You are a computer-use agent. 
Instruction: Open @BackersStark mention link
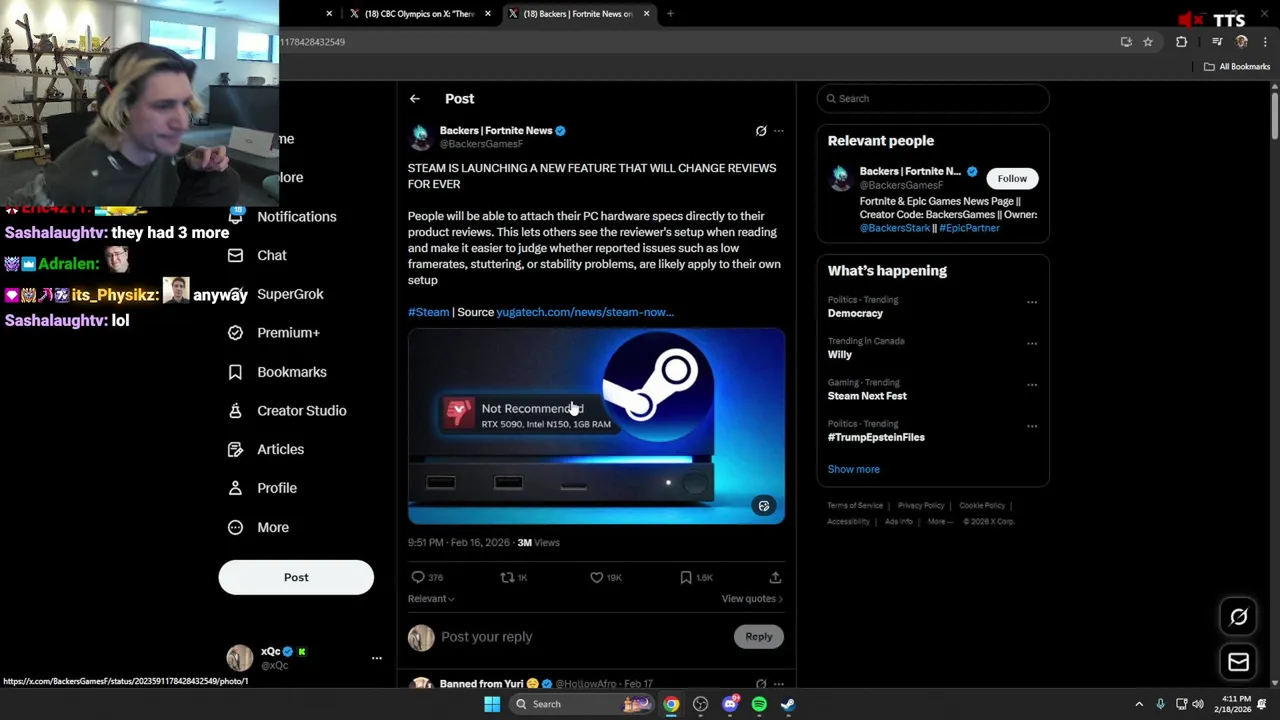coord(895,228)
